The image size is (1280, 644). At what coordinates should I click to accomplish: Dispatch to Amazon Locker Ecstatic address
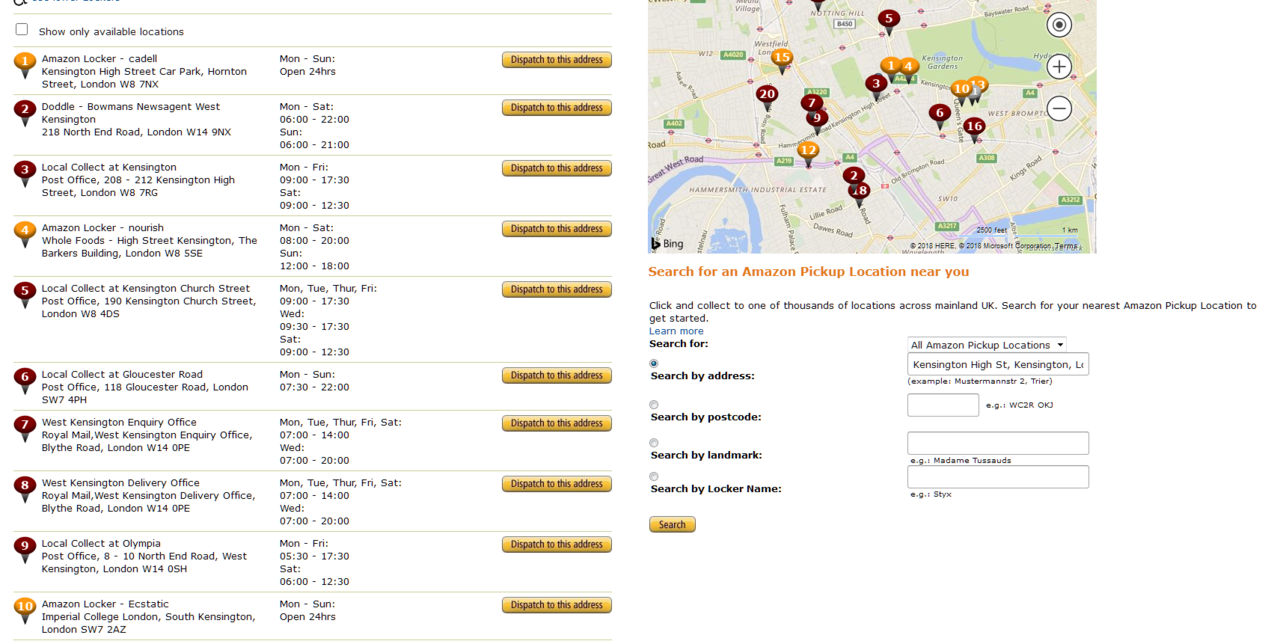pos(557,605)
